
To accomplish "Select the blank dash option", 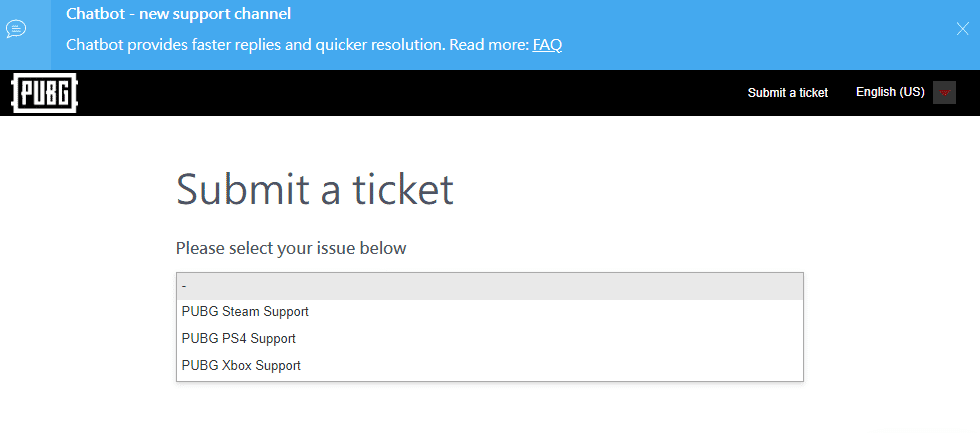I will 489,286.
